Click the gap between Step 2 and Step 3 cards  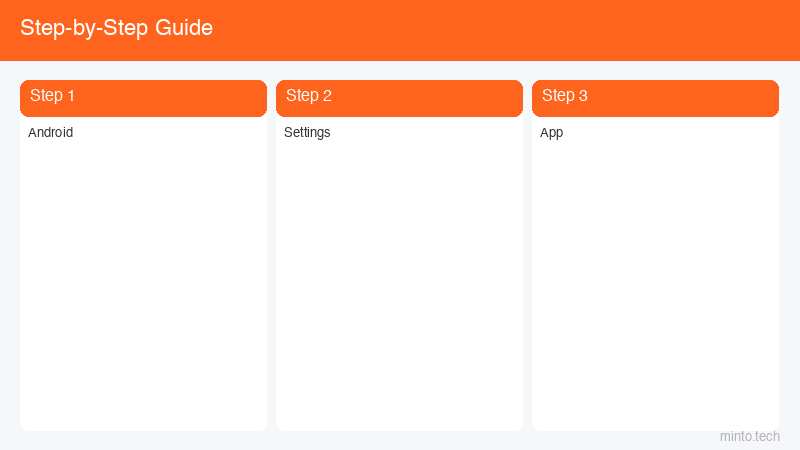coord(528,255)
